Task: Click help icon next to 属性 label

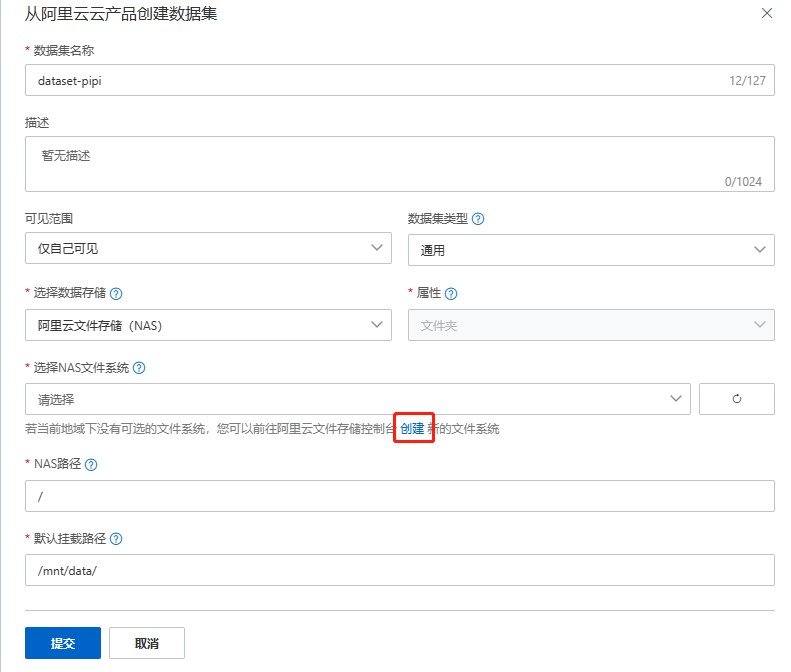Action: coord(451,294)
